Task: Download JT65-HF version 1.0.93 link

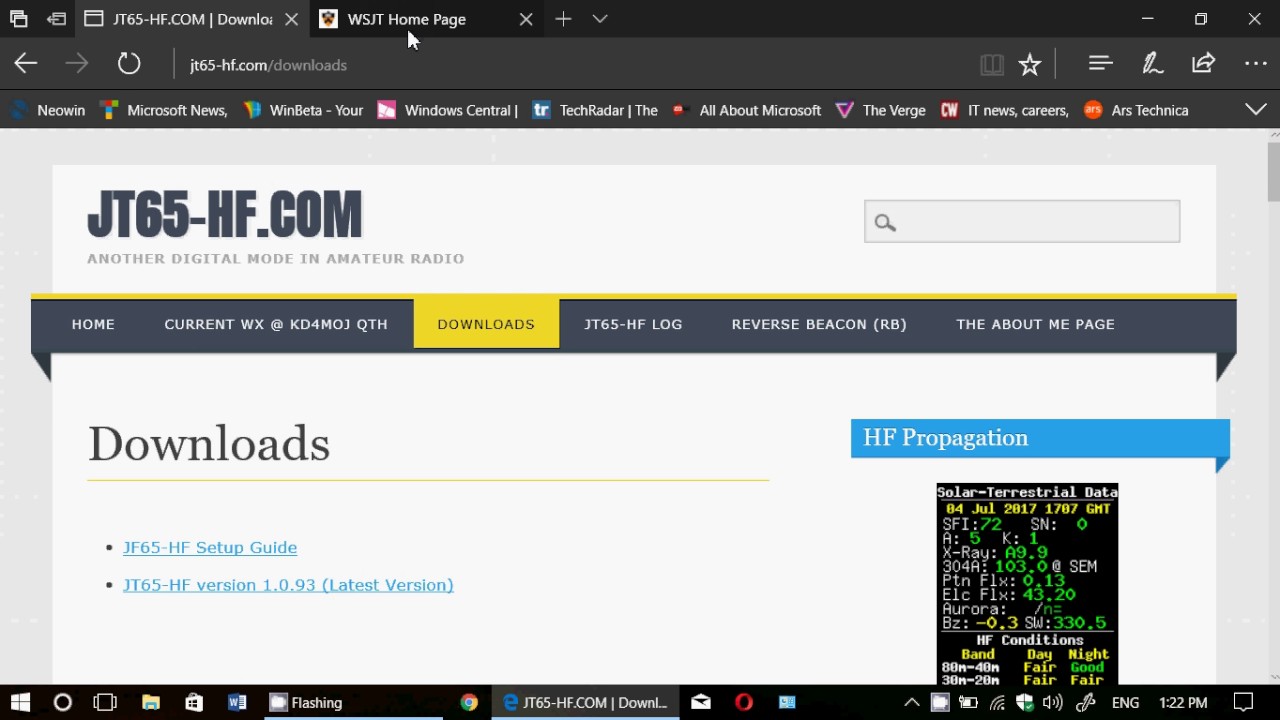Action: point(288,585)
